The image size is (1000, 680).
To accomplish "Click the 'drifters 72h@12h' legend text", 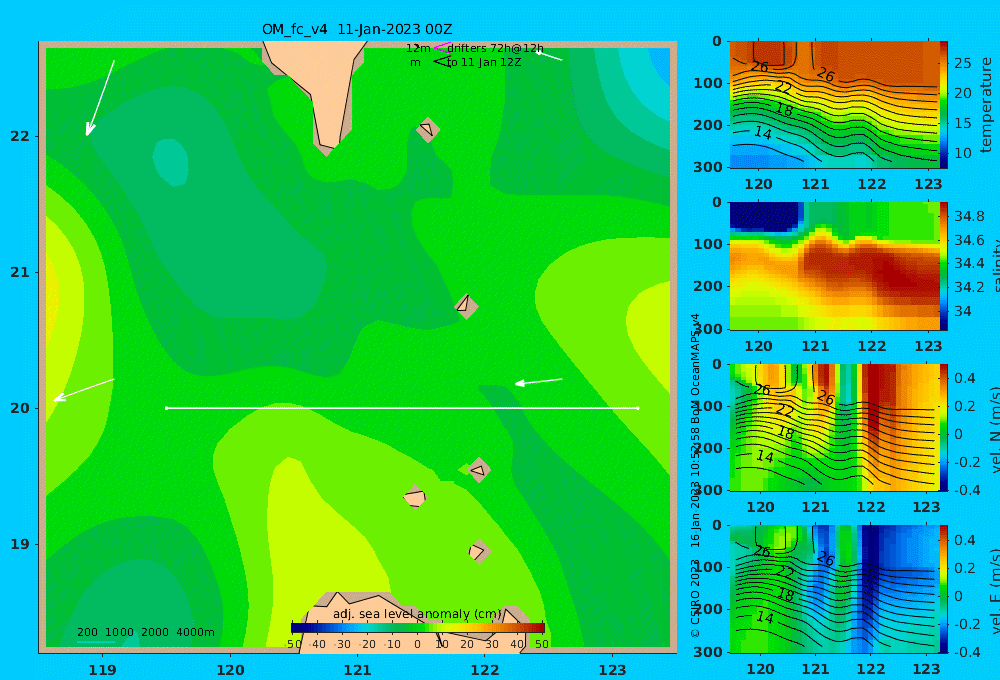I will click(496, 48).
